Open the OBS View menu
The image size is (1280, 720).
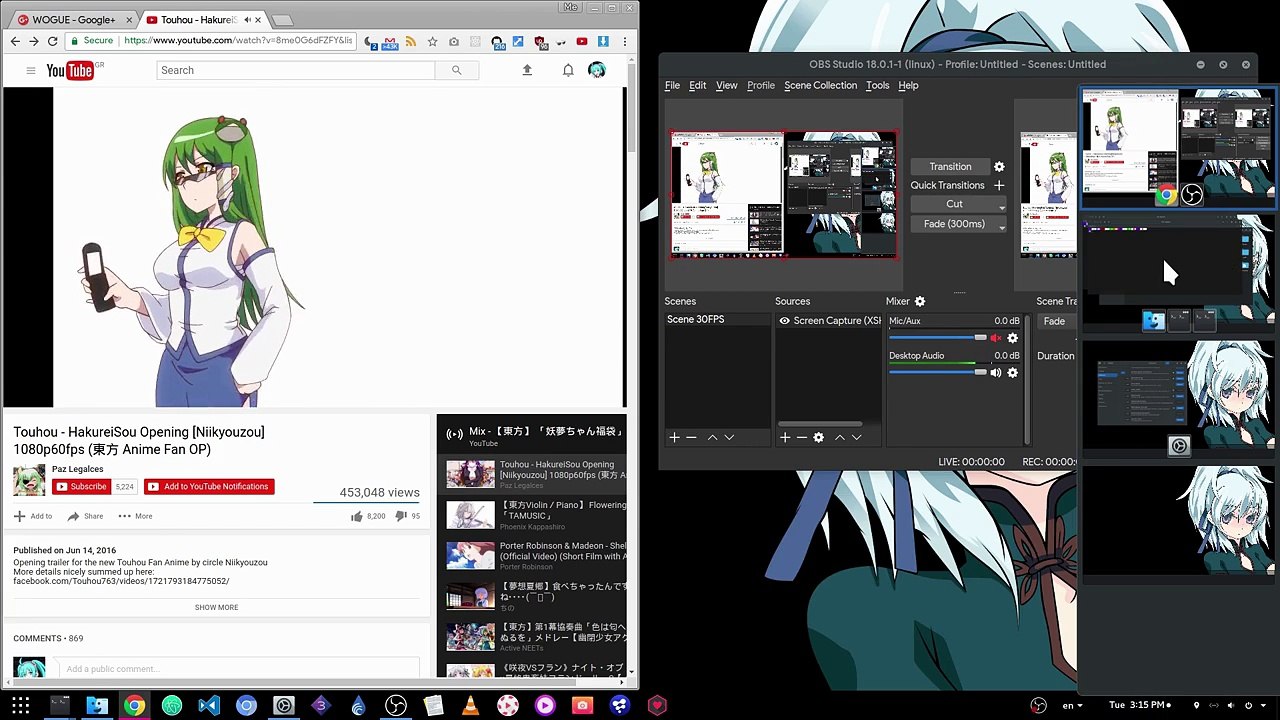[x=726, y=86]
